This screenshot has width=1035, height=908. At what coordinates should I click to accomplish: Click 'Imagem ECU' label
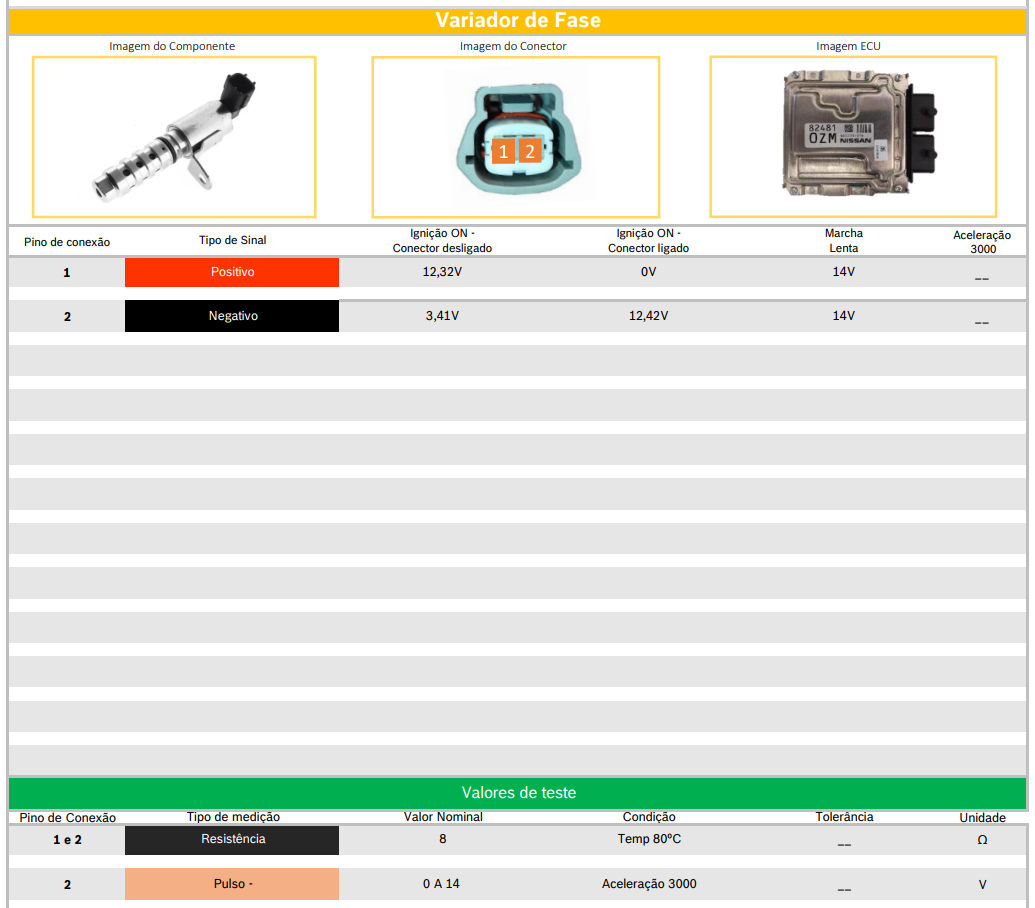848,46
